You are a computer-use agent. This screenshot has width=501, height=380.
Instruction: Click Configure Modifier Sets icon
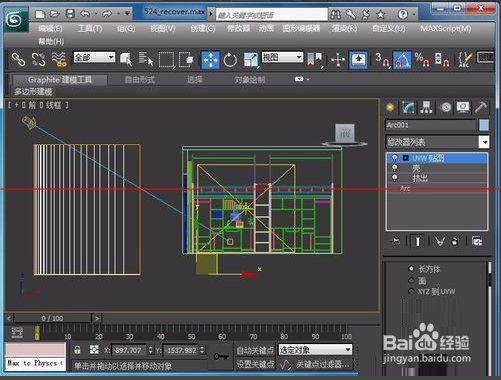tap(477, 241)
